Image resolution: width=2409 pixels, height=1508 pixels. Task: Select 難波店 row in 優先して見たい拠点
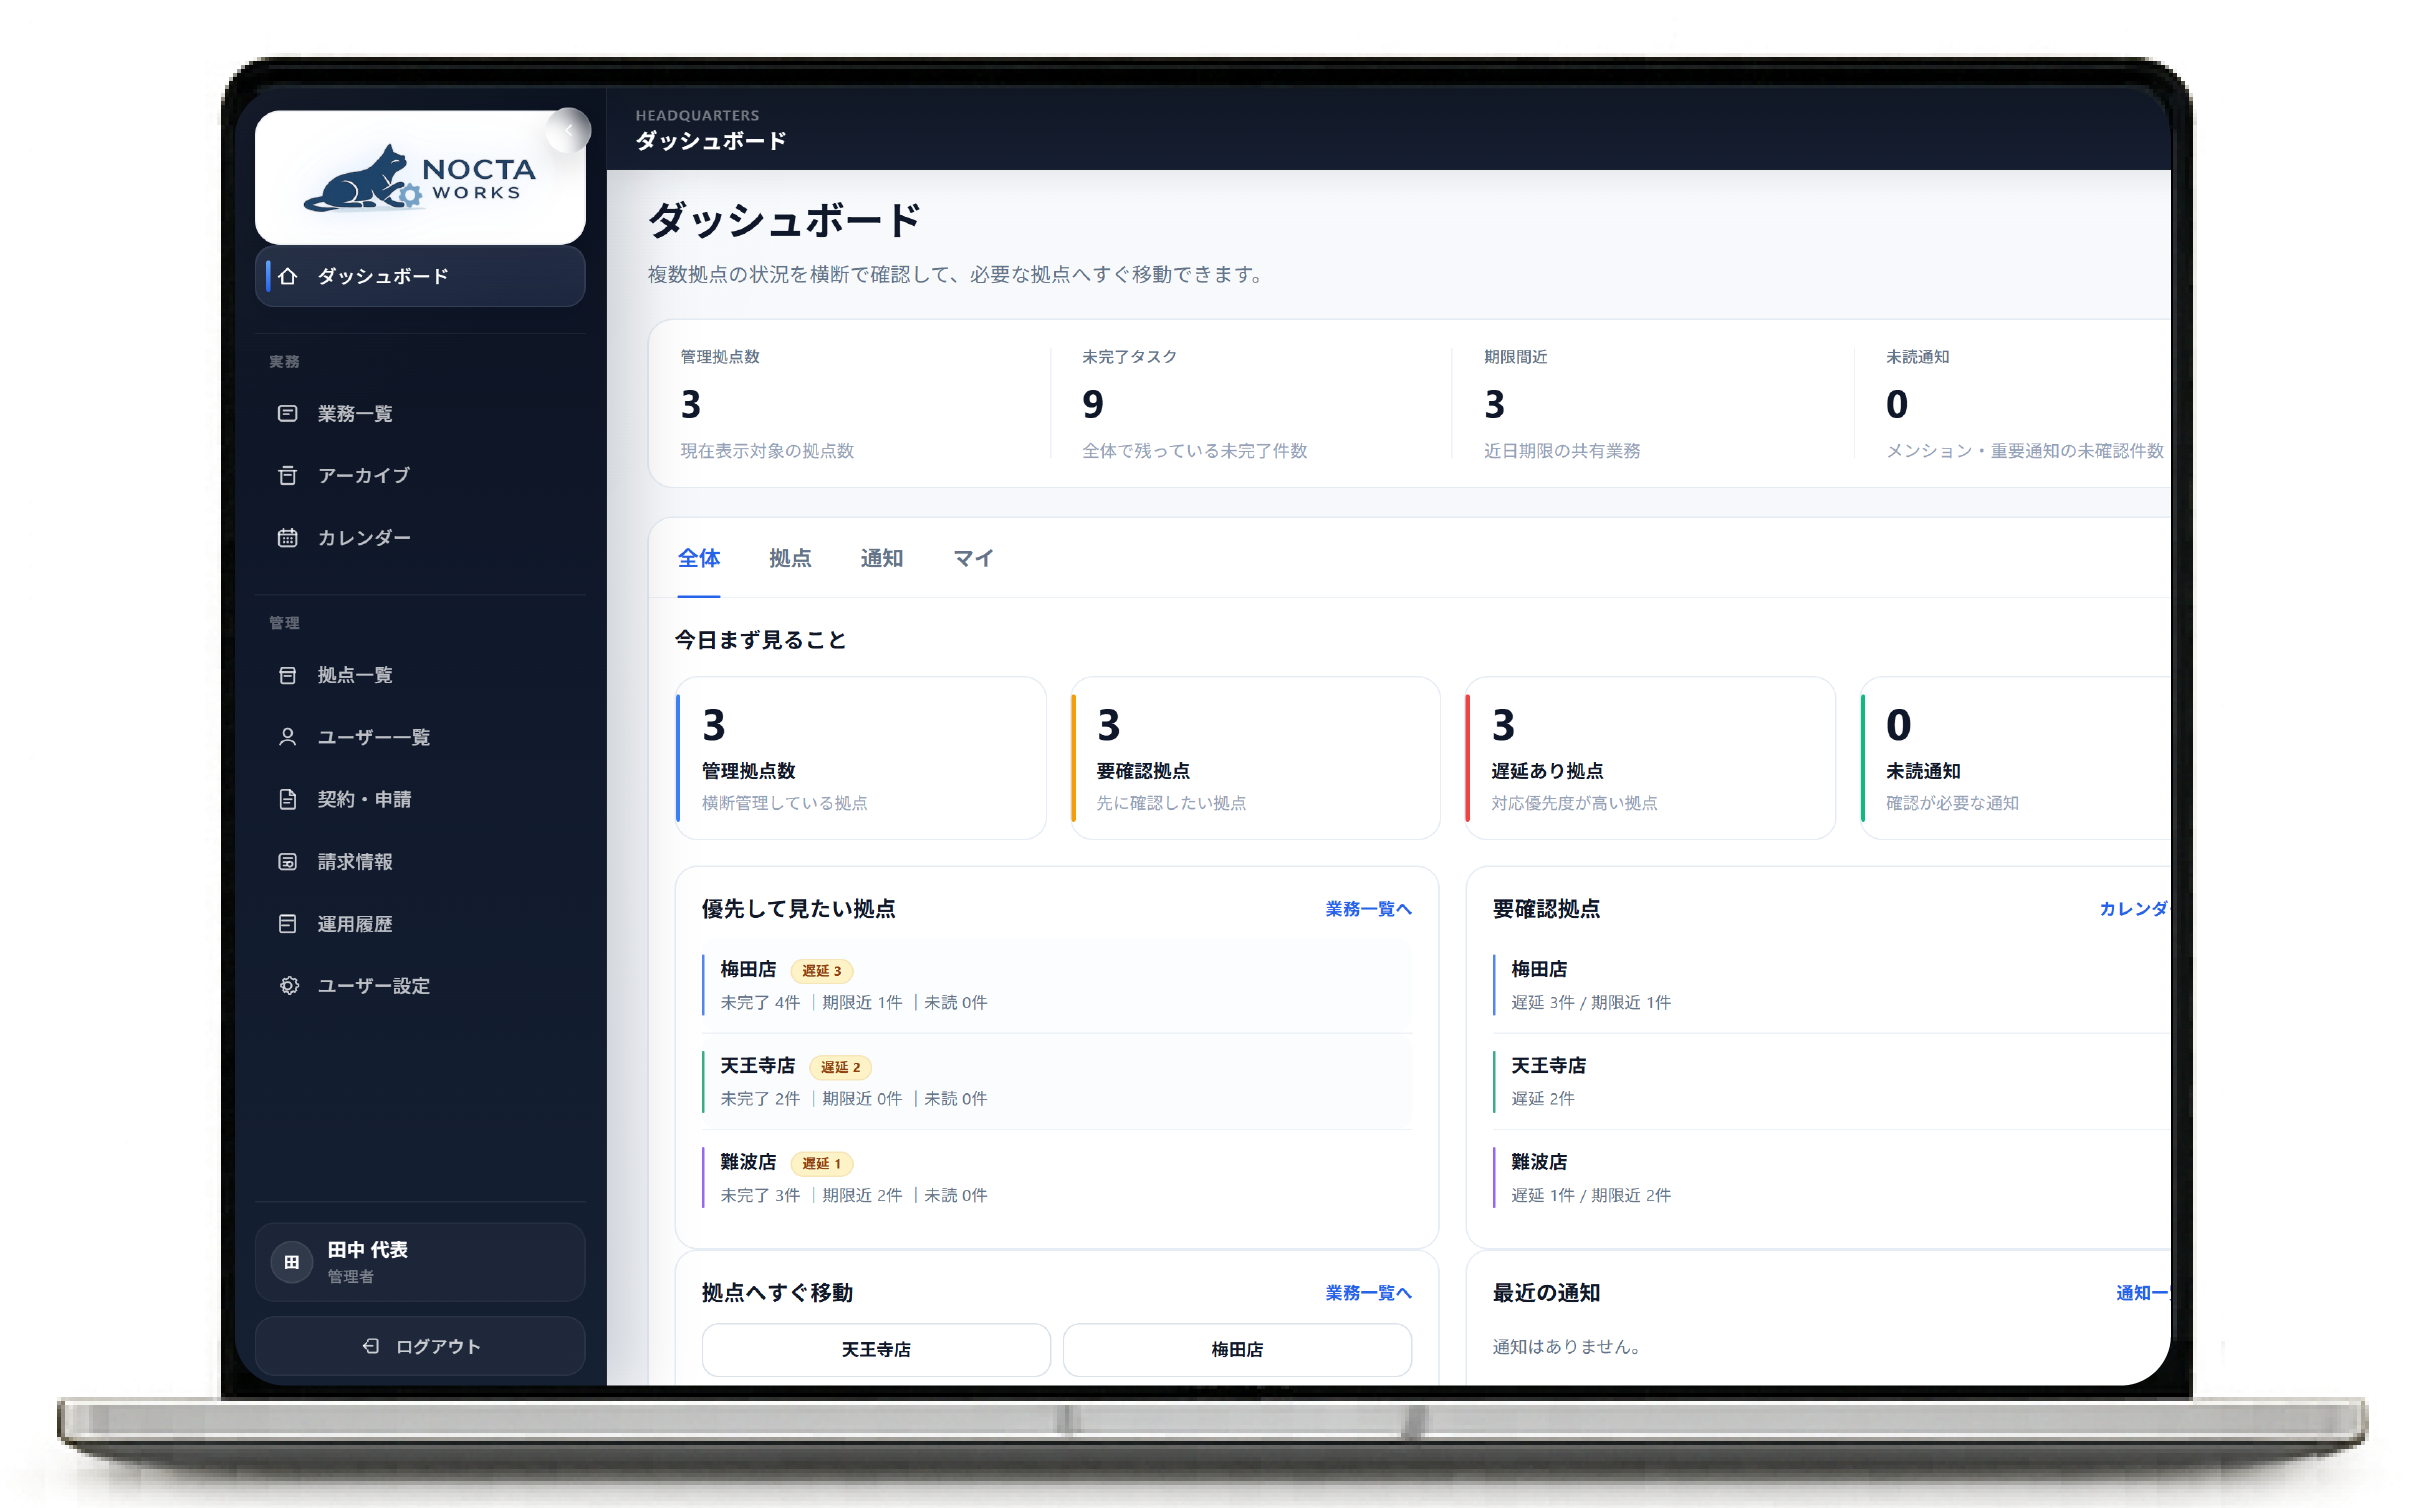1057,1178
